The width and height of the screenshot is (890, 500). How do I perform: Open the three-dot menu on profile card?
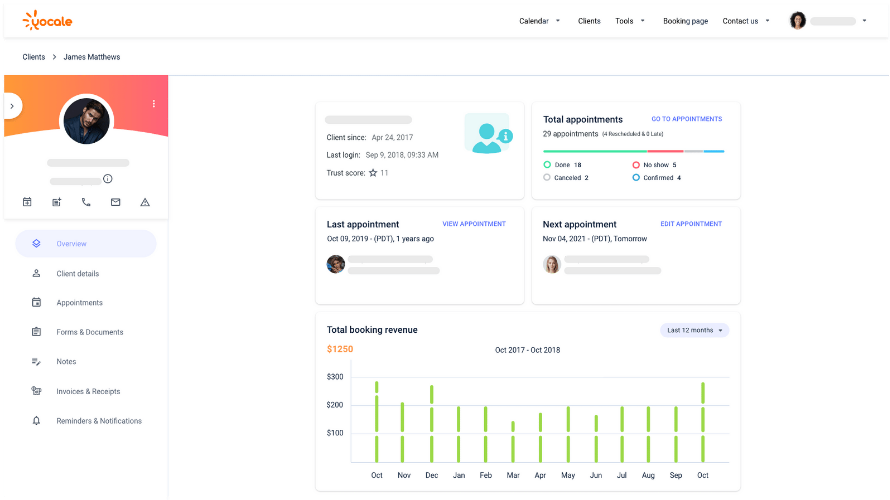click(153, 104)
